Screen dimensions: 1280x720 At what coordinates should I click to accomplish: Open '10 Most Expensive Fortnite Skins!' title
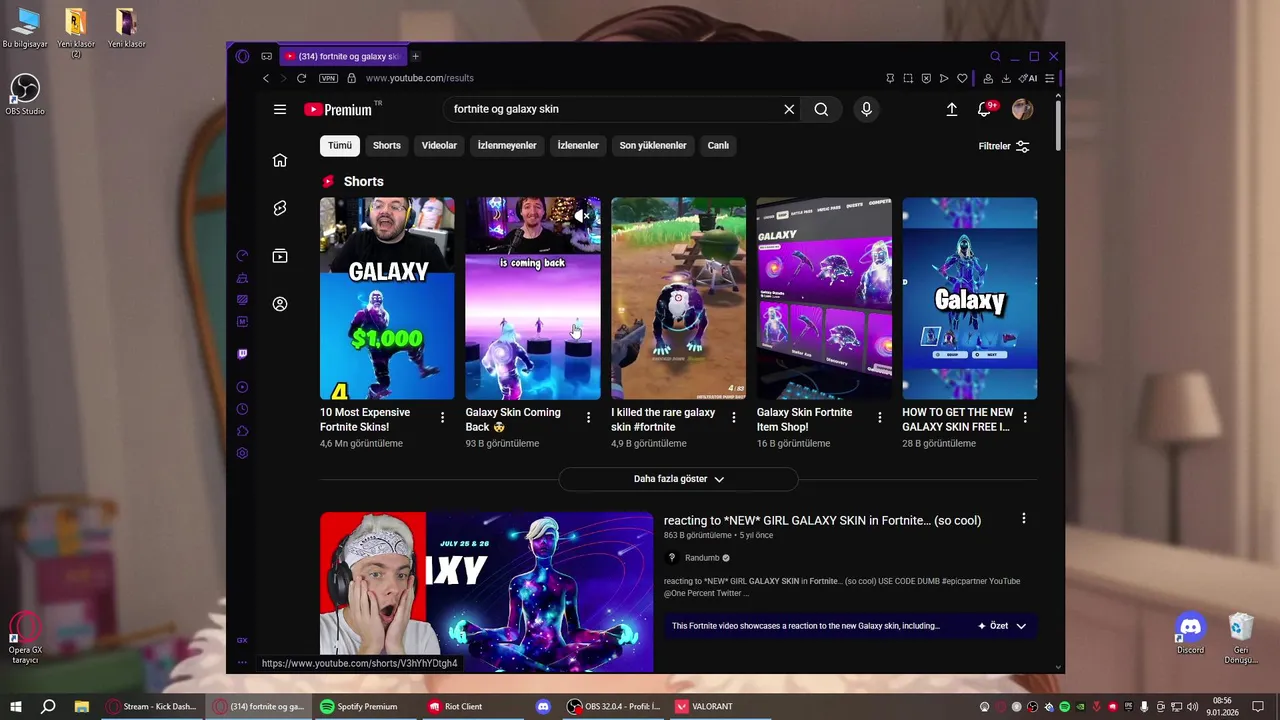(365, 419)
